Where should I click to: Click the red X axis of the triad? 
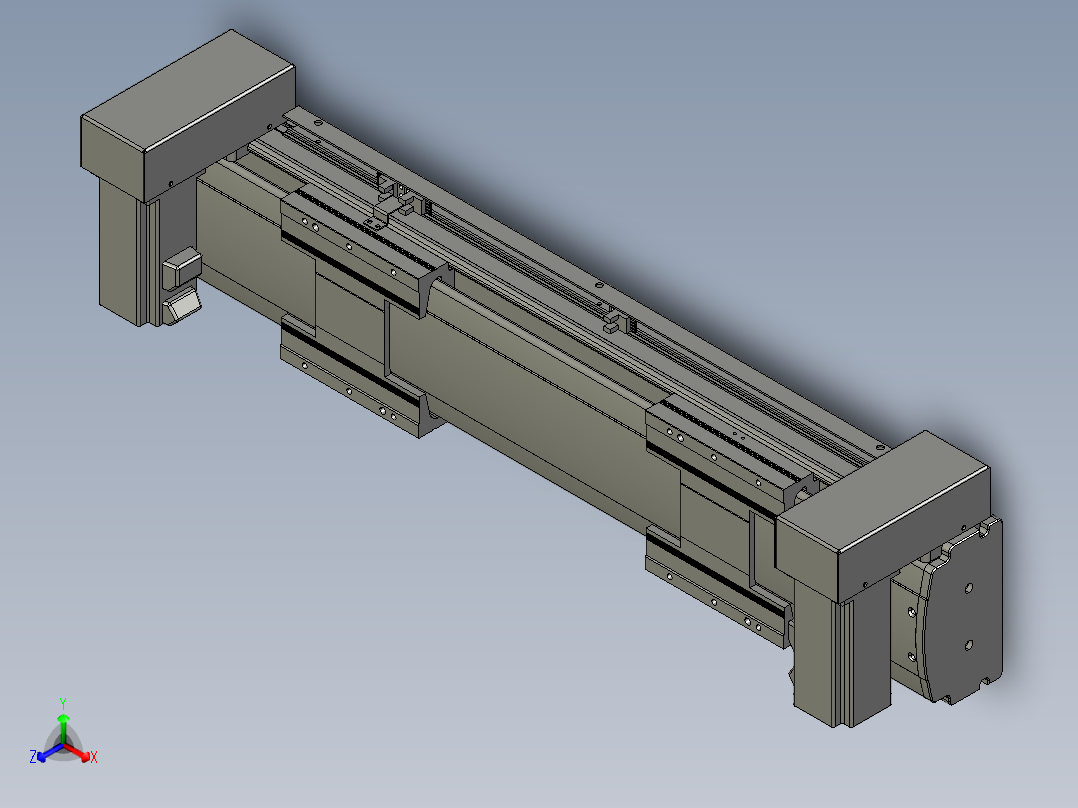pyautogui.click(x=80, y=753)
